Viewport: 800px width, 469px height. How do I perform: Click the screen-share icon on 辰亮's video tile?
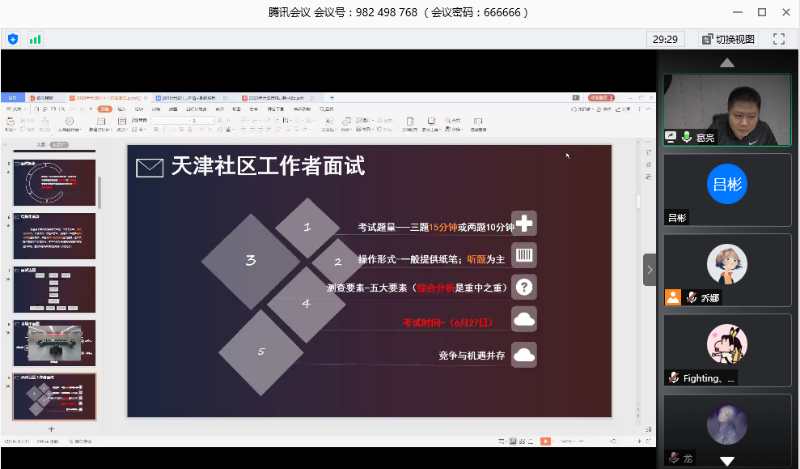[672, 137]
